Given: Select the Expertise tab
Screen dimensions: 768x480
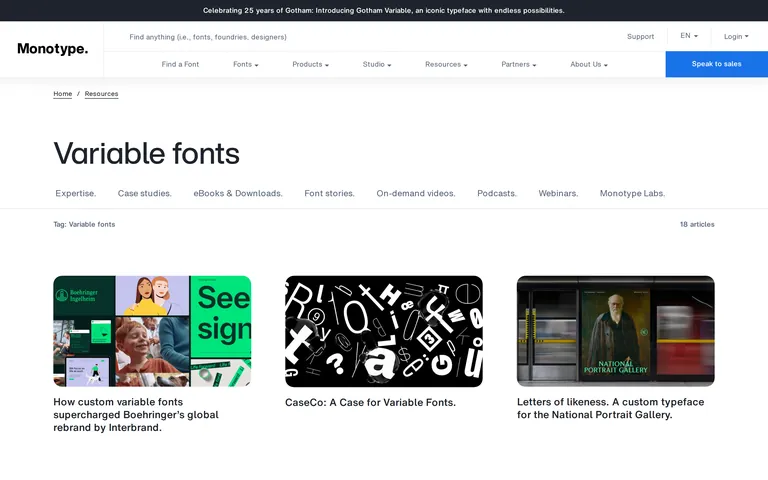Looking at the screenshot, I should click(x=76, y=193).
